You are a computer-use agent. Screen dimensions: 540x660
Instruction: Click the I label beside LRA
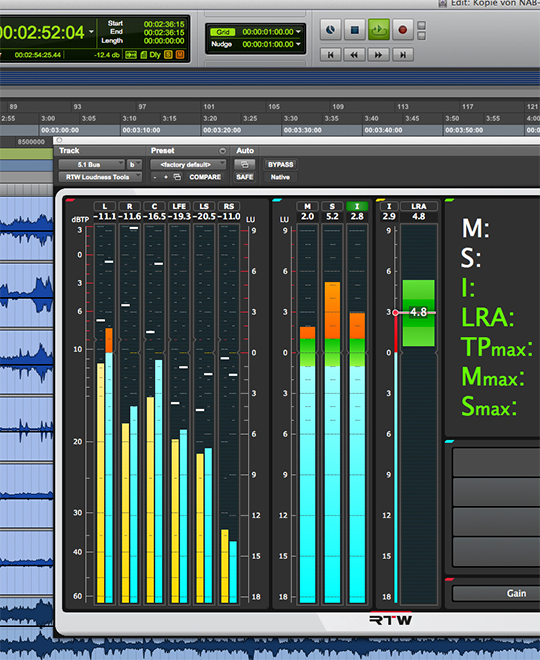[389, 206]
